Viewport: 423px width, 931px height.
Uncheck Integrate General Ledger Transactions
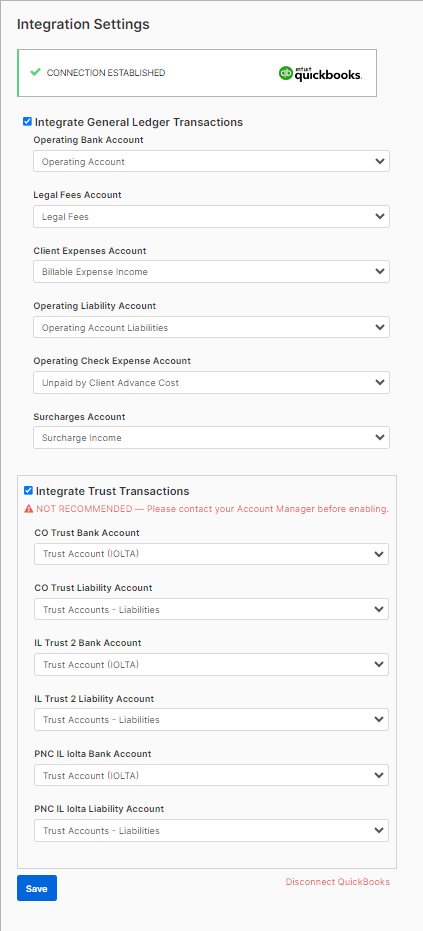(x=27, y=122)
